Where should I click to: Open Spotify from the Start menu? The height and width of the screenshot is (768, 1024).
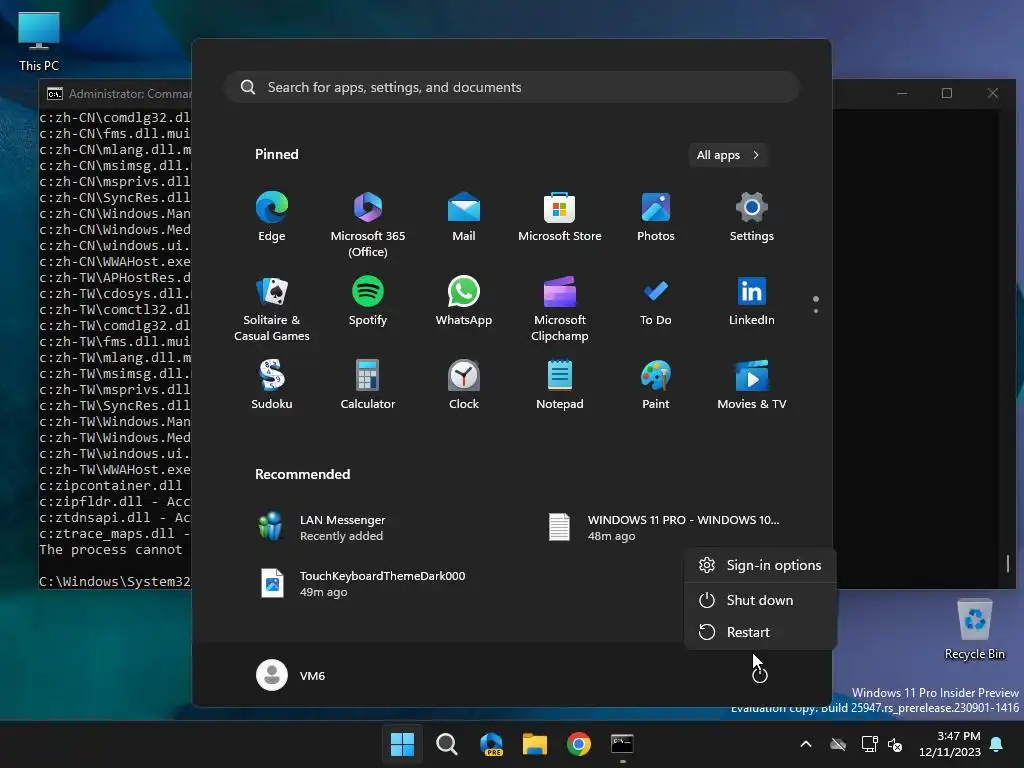coord(368,301)
